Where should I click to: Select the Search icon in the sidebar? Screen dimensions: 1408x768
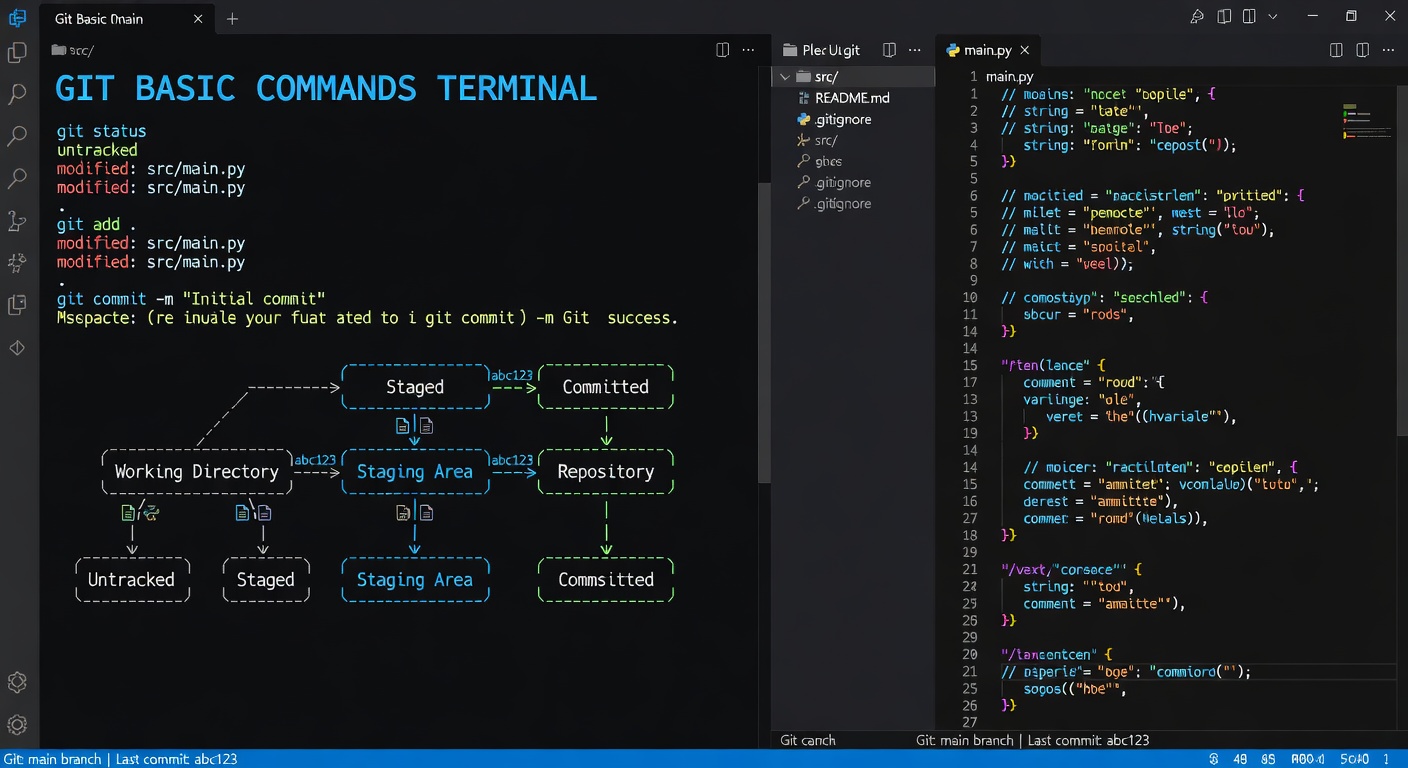coord(17,93)
